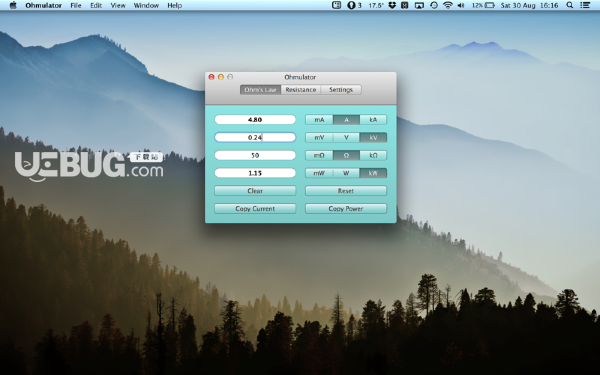This screenshot has height=375, width=600.
Task: Open the Apple menu
Action: (x=13, y=5)
